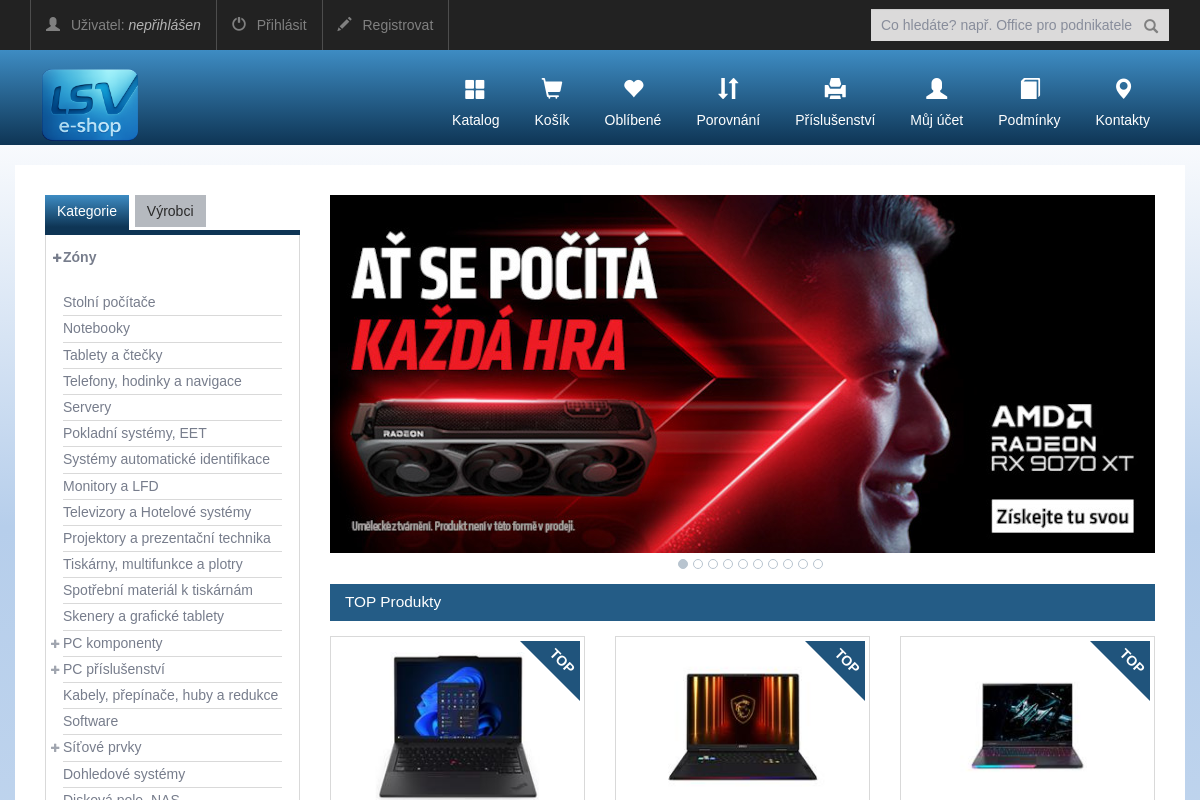Viewport: 1200px width, 800px height.
Task: Expand the PC komponenty category
Action: click(55, 643)
